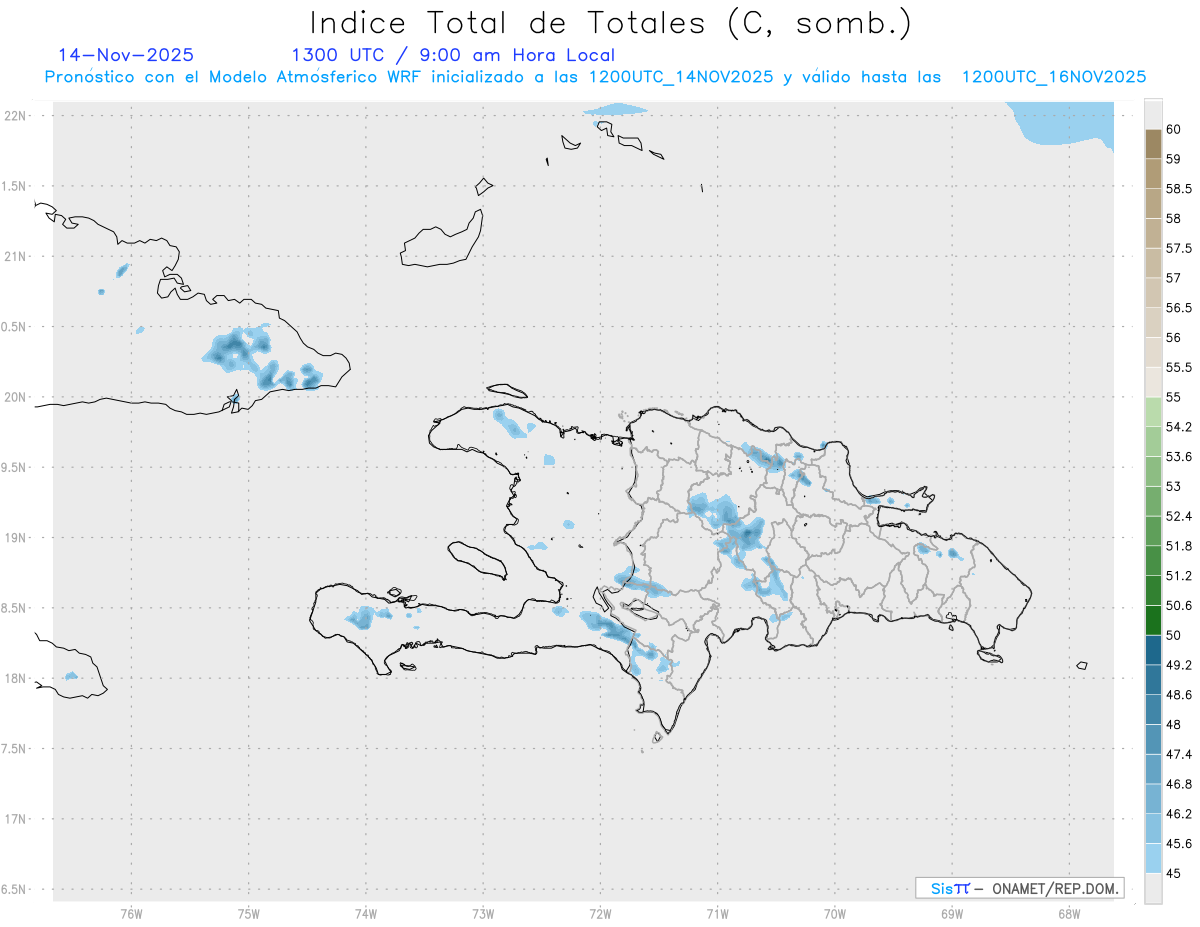Screen dimensions: 1200x927
Task: Click the legend value "60"
Action: coord(1173,129)
